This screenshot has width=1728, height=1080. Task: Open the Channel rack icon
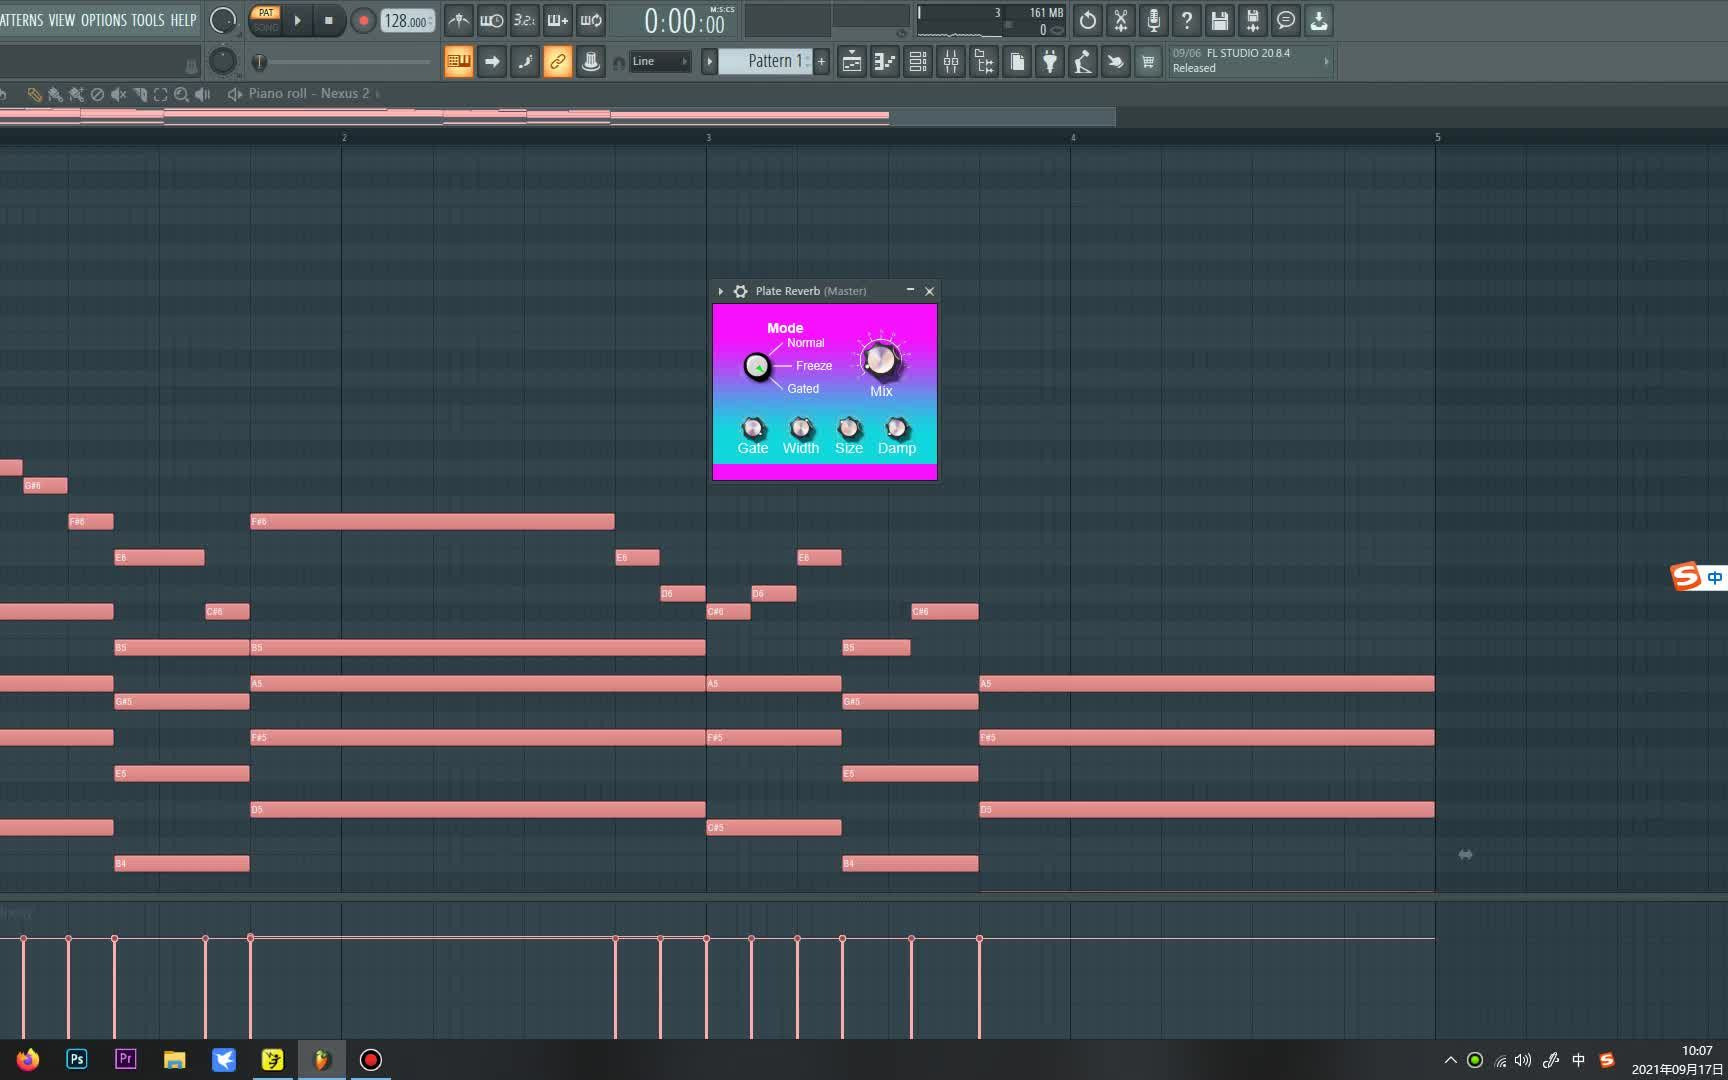(918, 62)
